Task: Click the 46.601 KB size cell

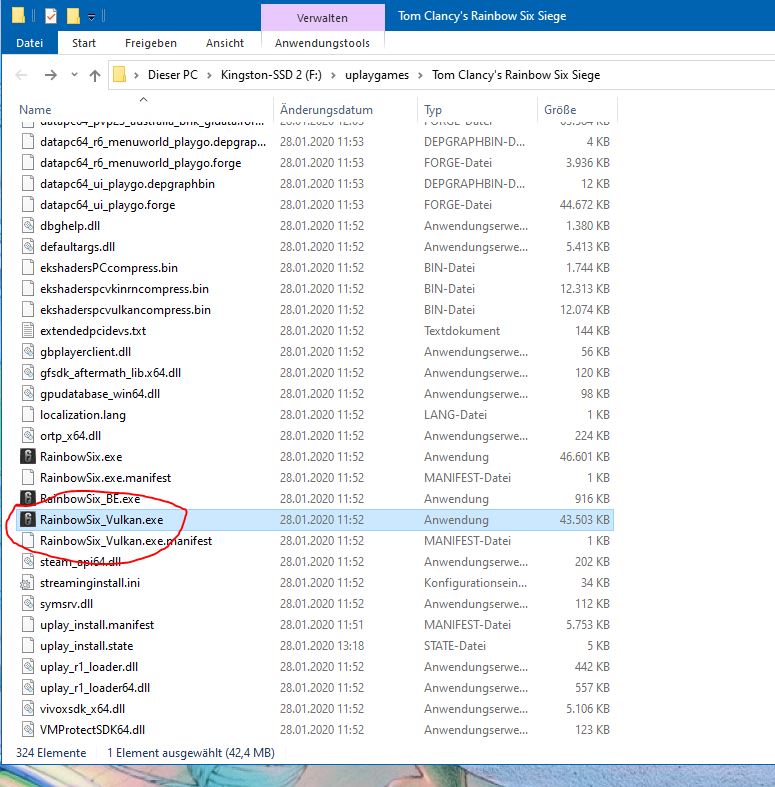Action: pos(585,456)
